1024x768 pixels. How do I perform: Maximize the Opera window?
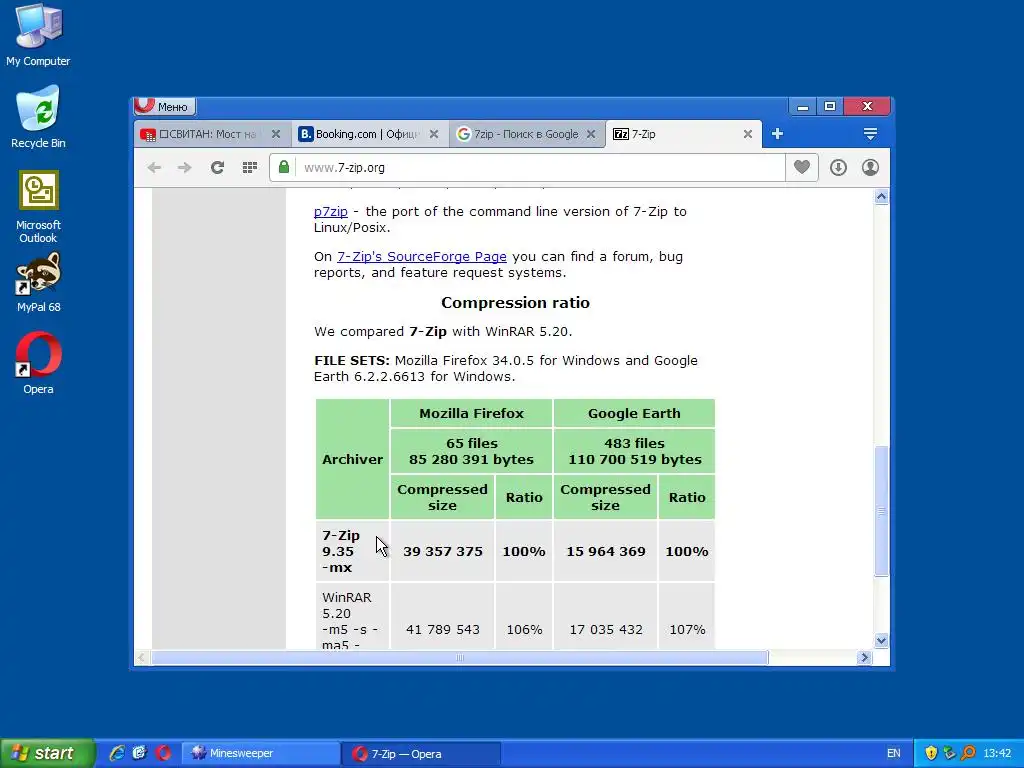pyautogui.click(x=830, y=106)
